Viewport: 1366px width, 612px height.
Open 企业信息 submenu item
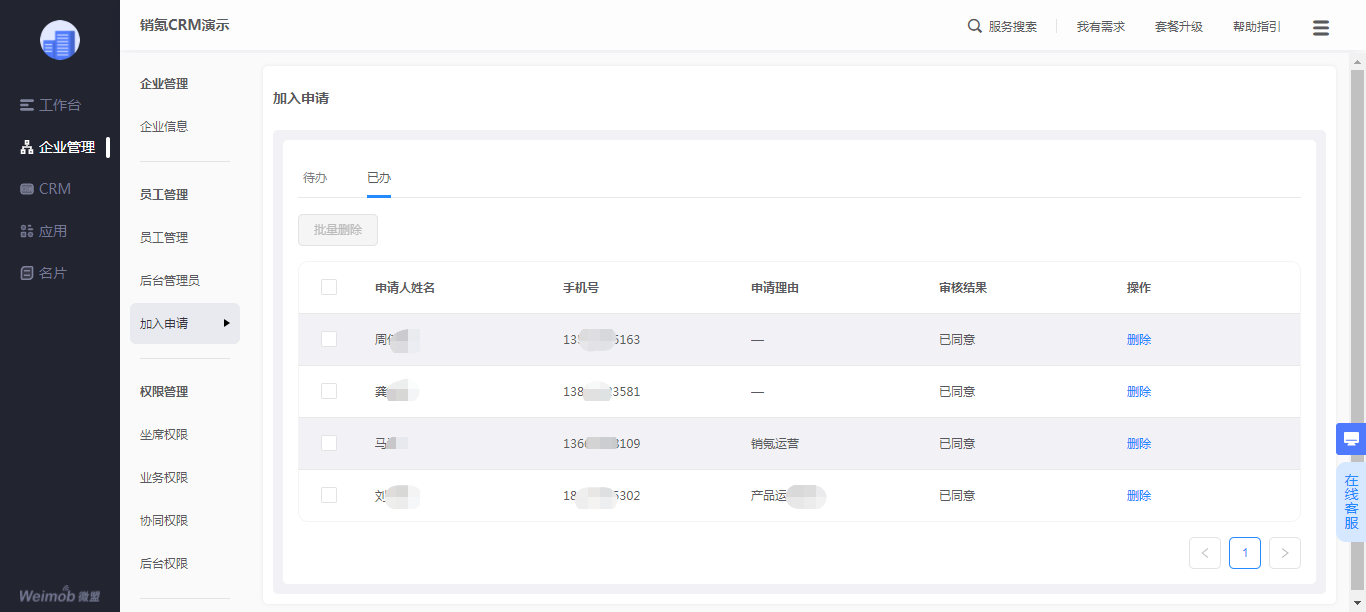(x=164, y=127)
